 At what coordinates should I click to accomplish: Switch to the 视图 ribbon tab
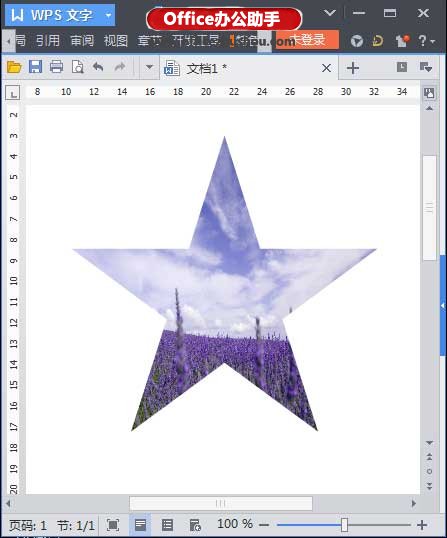point(116,40)
